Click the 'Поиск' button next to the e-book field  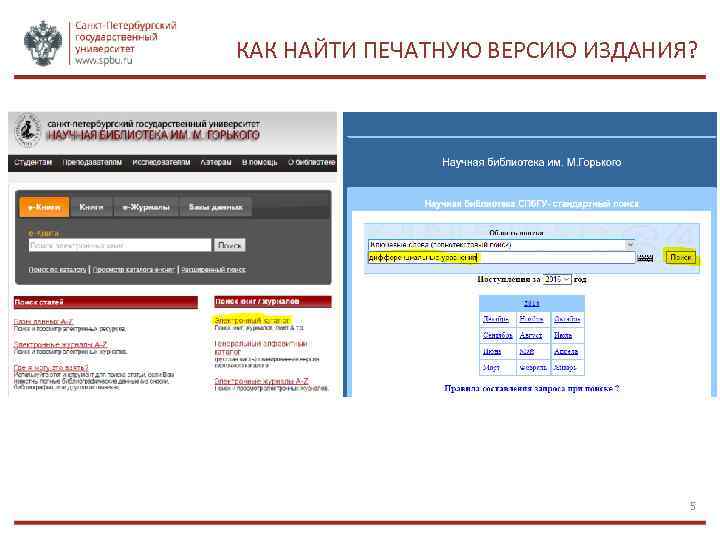[230, 245]
